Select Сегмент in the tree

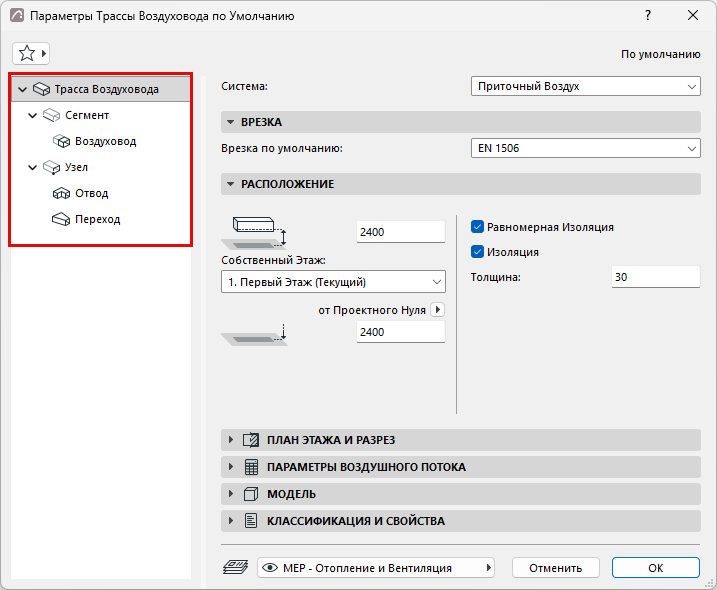pyautogui.click(x=87, y=115)
